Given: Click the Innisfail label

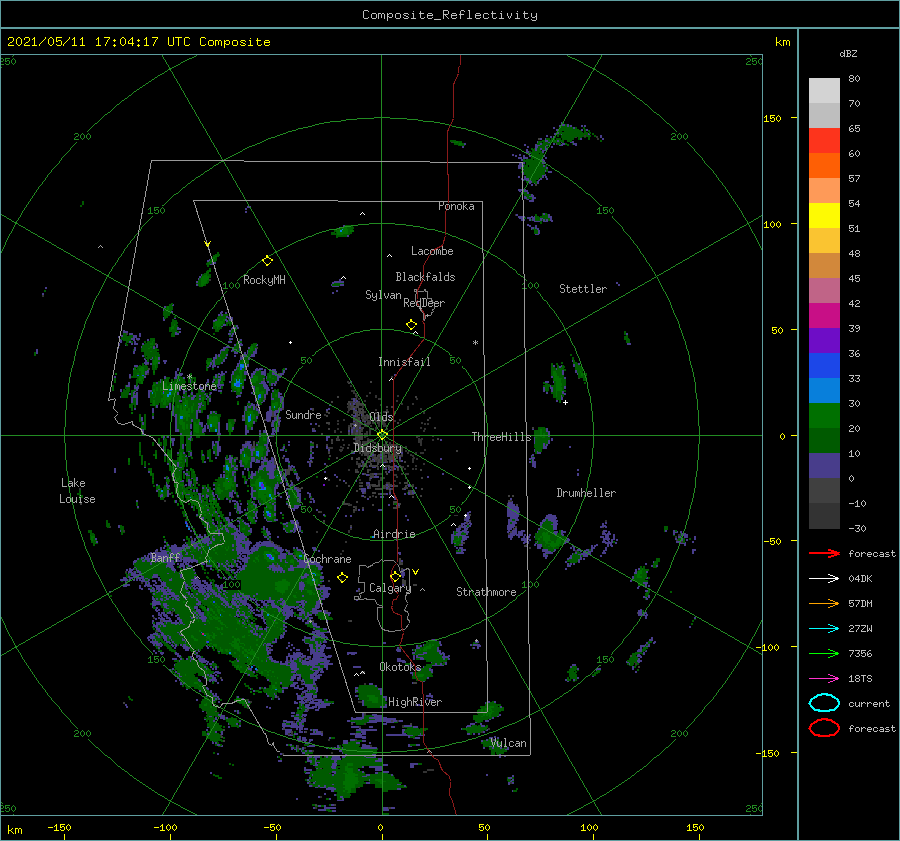Looking at the screenshot, I should tap(404, 362).
